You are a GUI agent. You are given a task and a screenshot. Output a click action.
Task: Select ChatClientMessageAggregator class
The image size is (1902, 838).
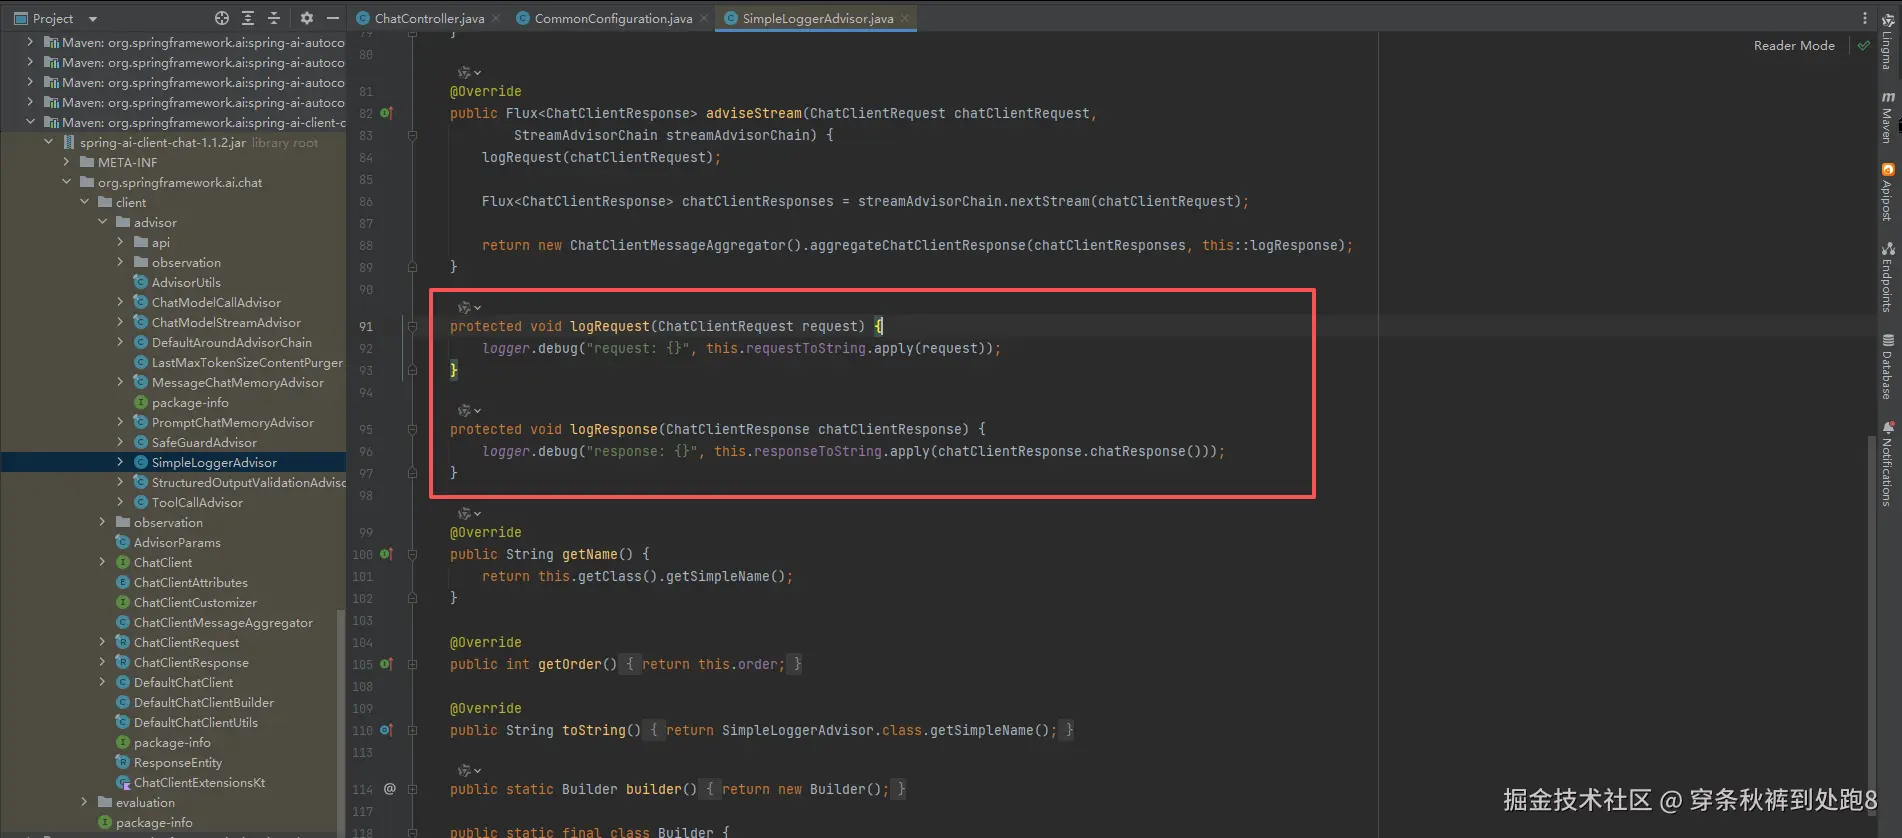tap(223, 622)
